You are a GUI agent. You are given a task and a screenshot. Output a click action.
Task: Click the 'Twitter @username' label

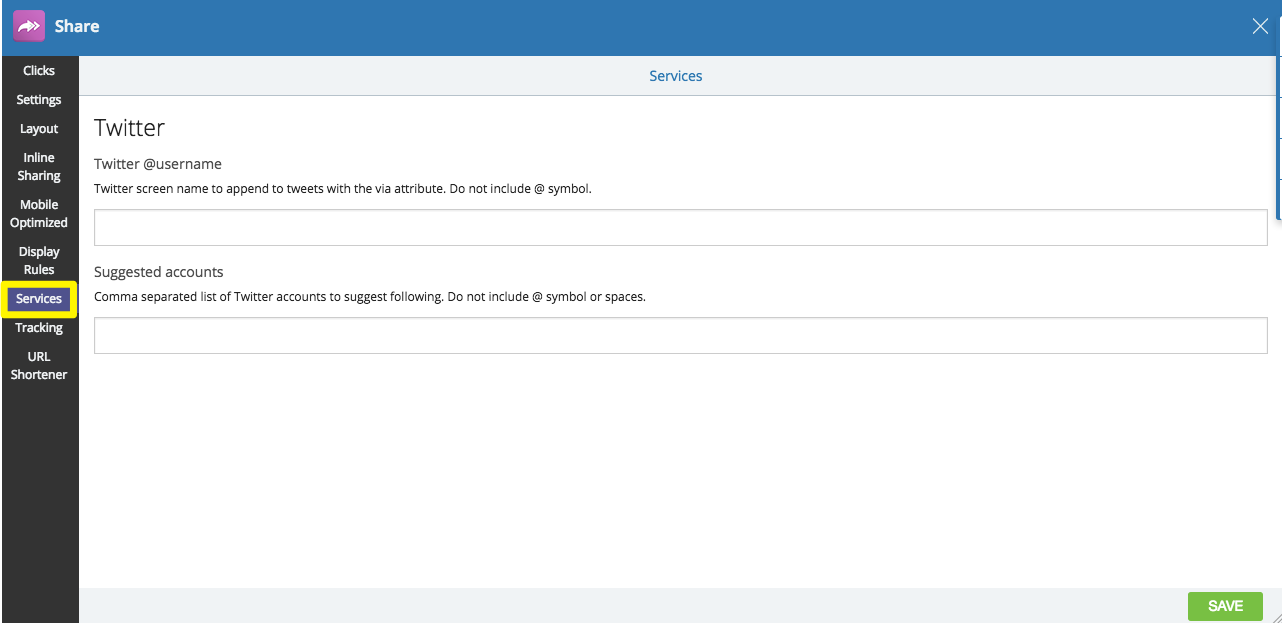pos(158,164)
